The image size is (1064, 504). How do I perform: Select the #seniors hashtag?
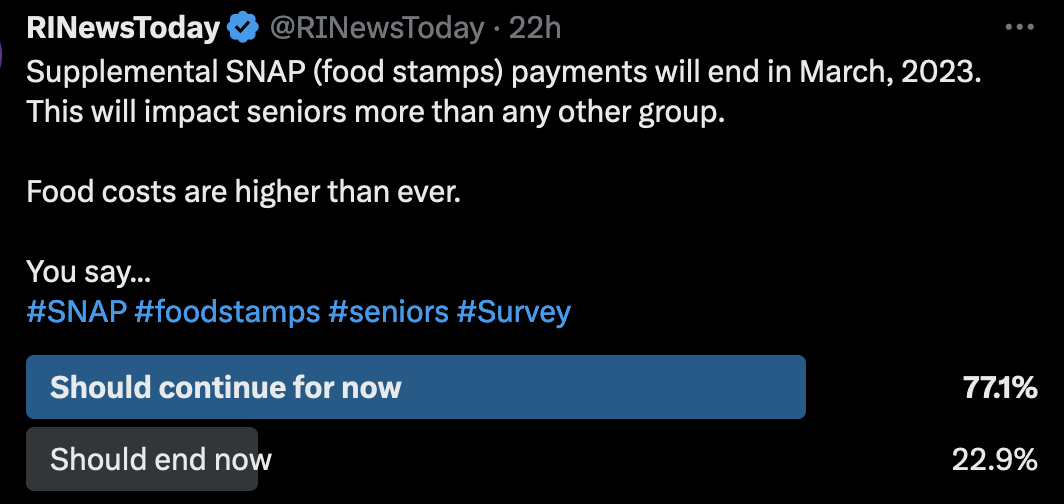click(387, 312)
